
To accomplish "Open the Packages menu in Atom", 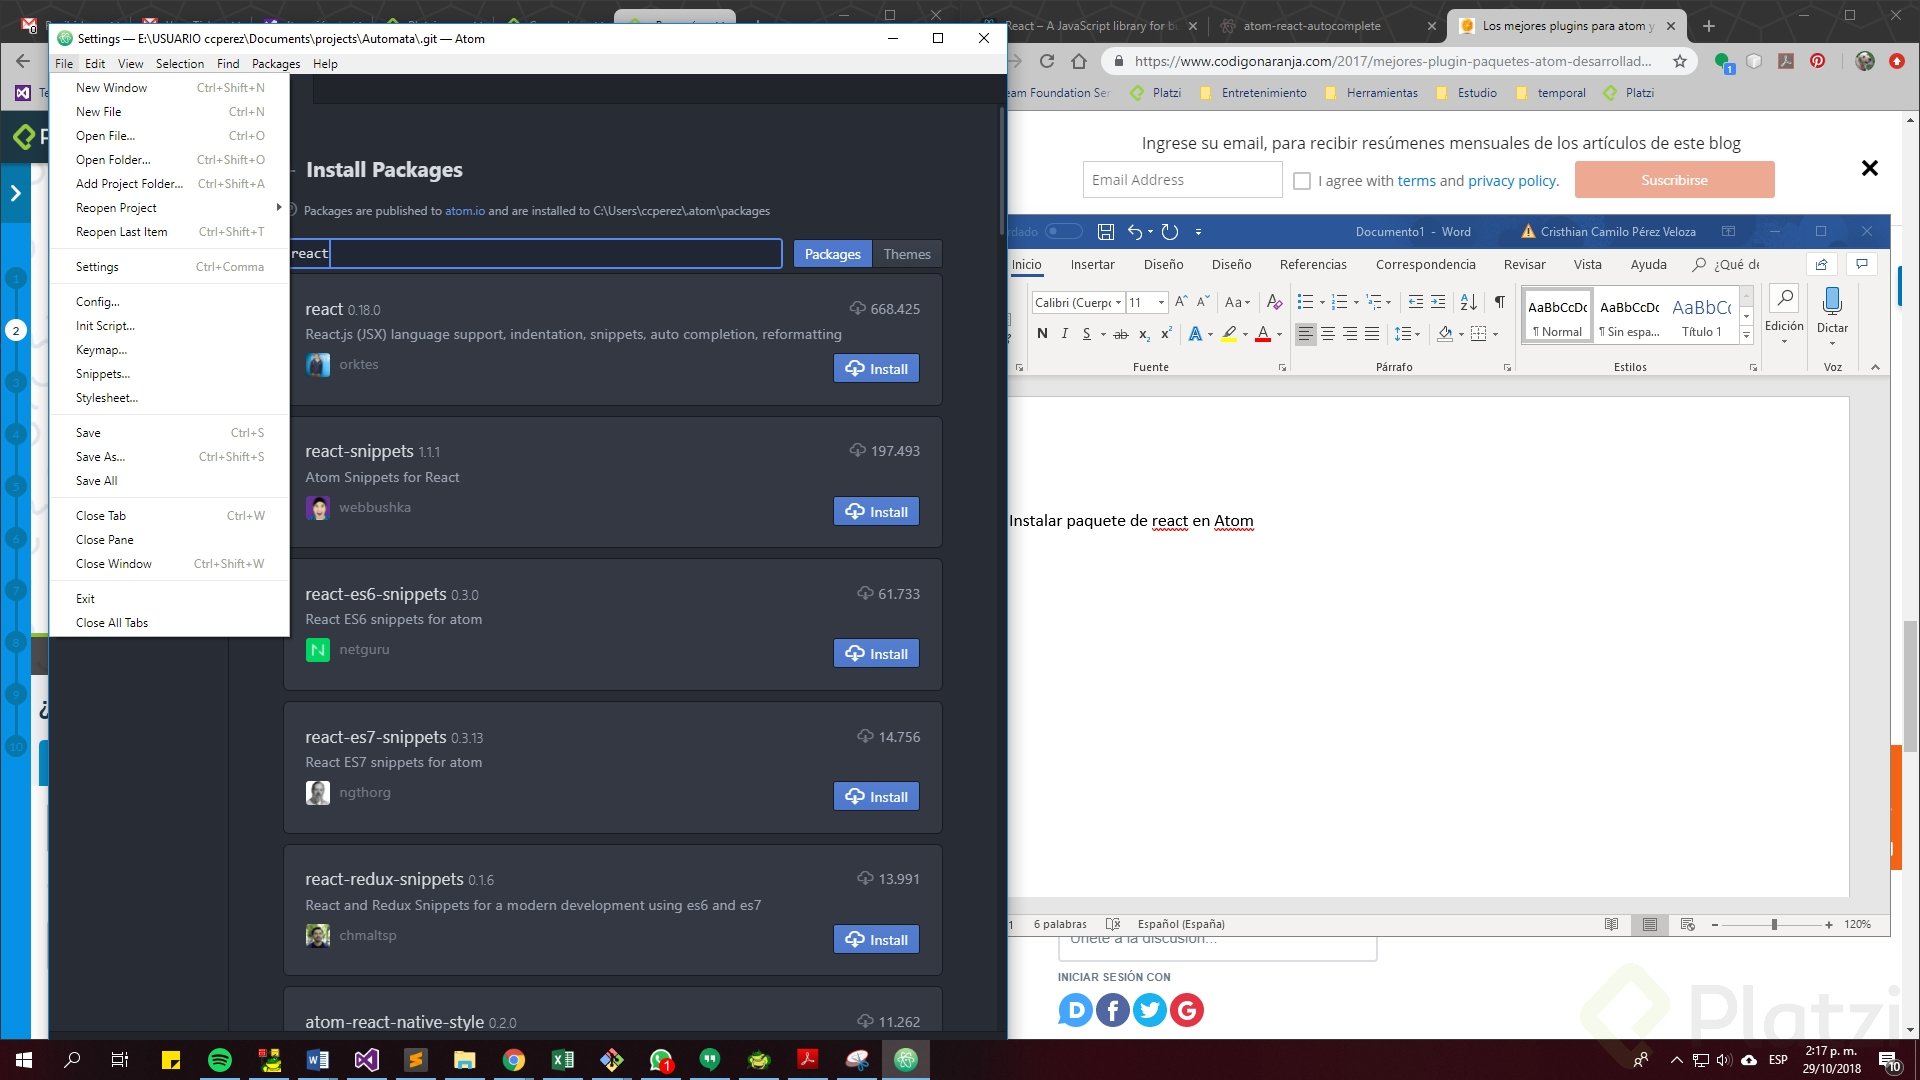I will tap(276, 63).
